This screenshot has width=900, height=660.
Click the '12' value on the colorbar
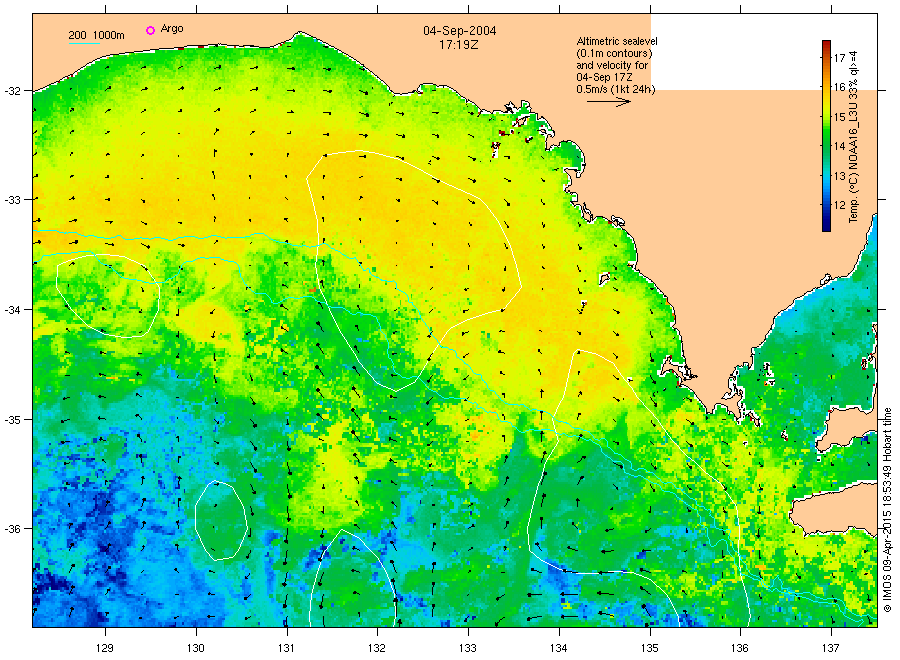tap(839, 205)
